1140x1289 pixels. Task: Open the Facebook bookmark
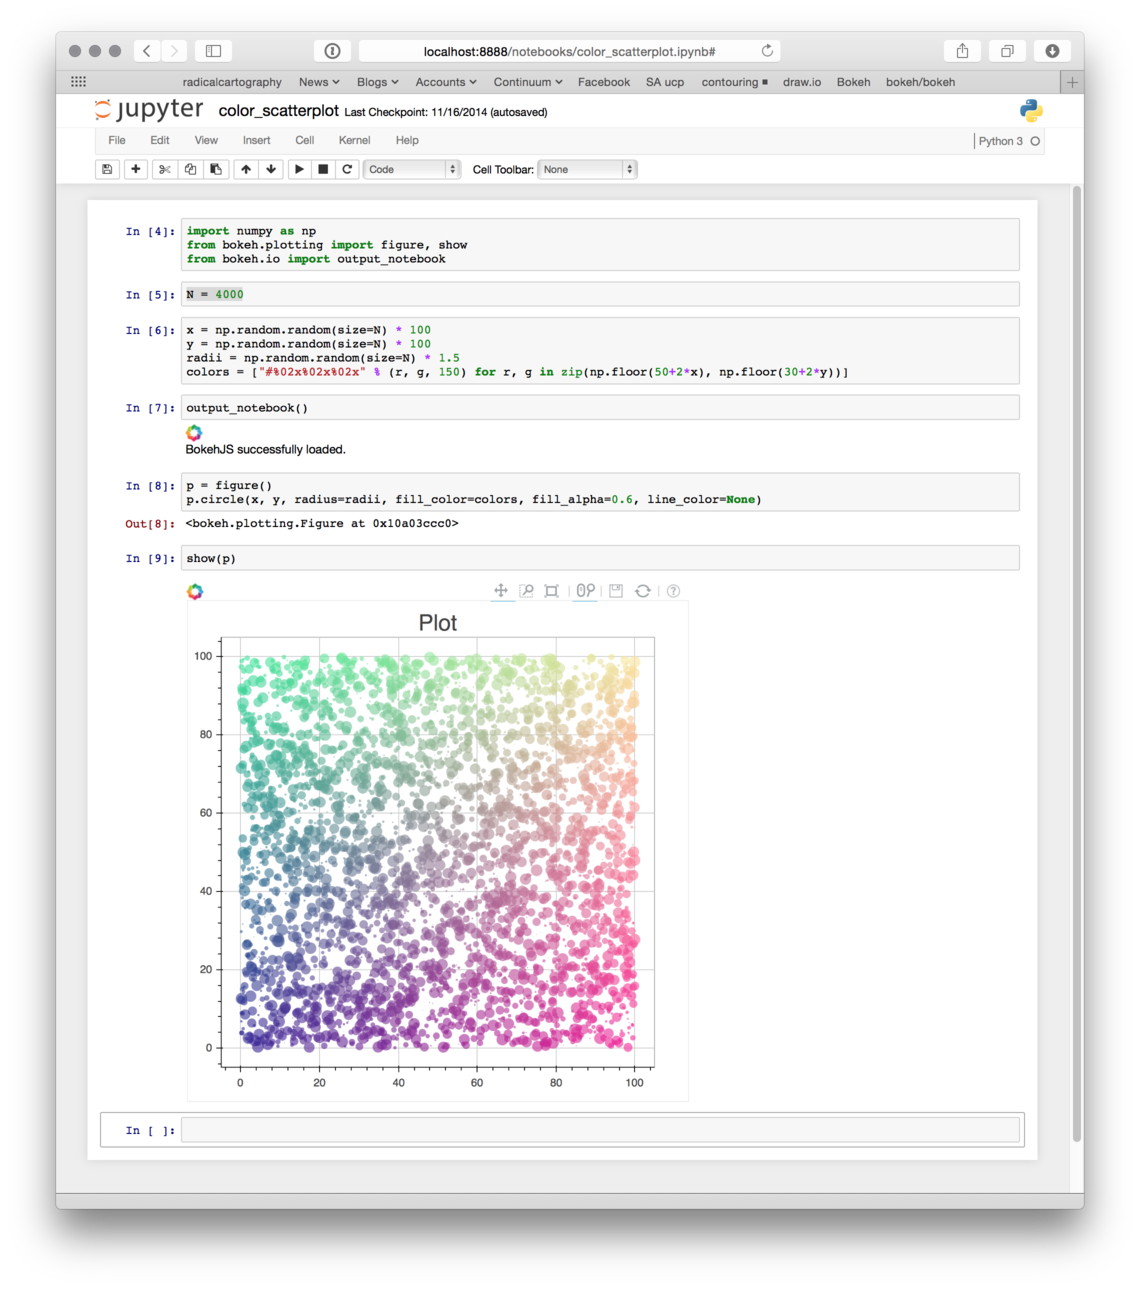pyautogui.click(x=604, y=82)
